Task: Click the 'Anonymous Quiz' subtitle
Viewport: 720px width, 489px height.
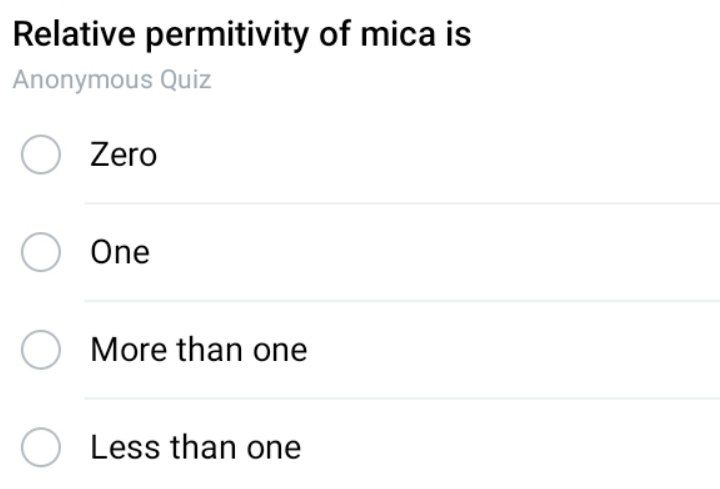Action: (x=112, y=80)
